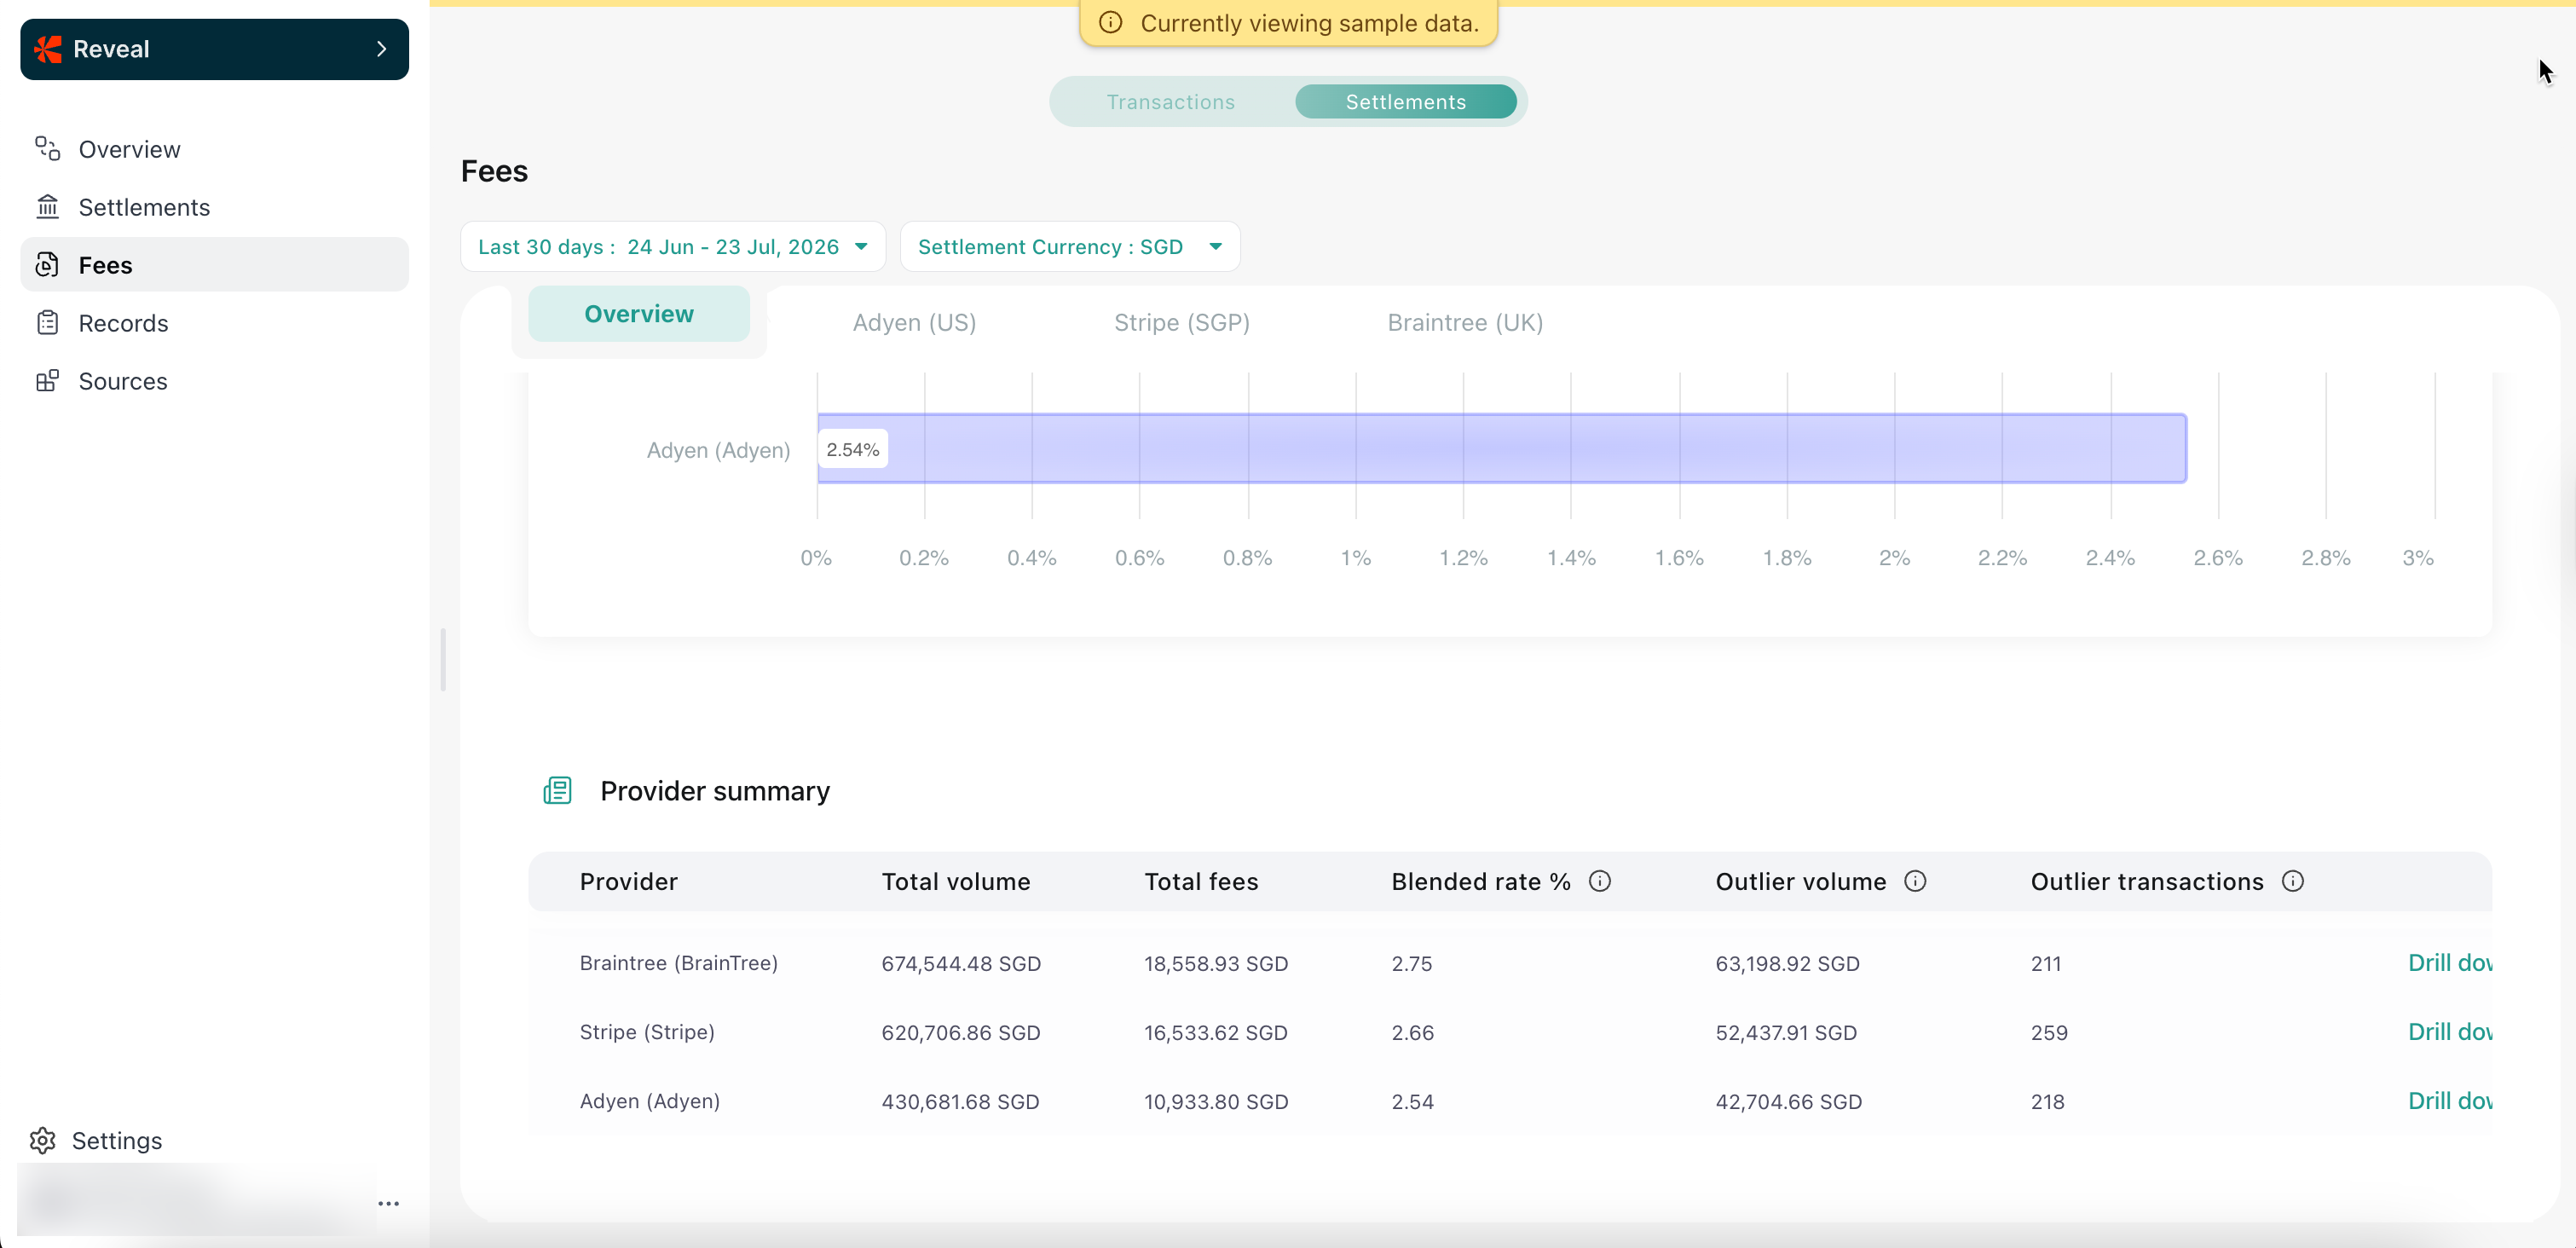This screenshot has width=2576, height=1248.
Task: Go to Settlements in the sidebar
Action: (x=214, y=207)
